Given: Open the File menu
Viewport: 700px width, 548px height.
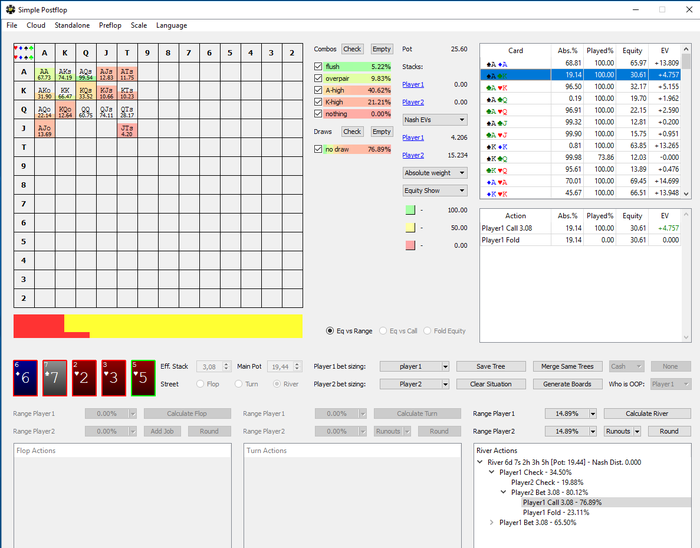Looking at the screenshot, I should pyautogui.click(x=12, y=25).
